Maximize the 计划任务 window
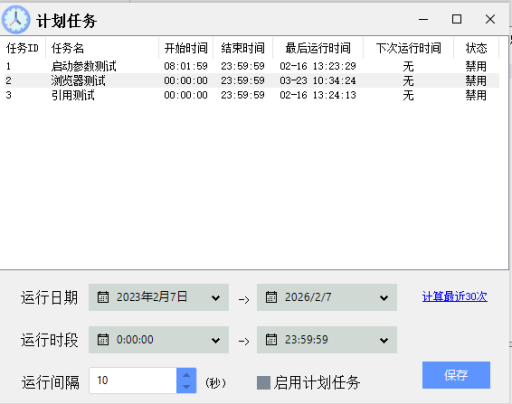The height and width of the screenshot is (404, 512). pyautogui.click(x=457, y=19)
